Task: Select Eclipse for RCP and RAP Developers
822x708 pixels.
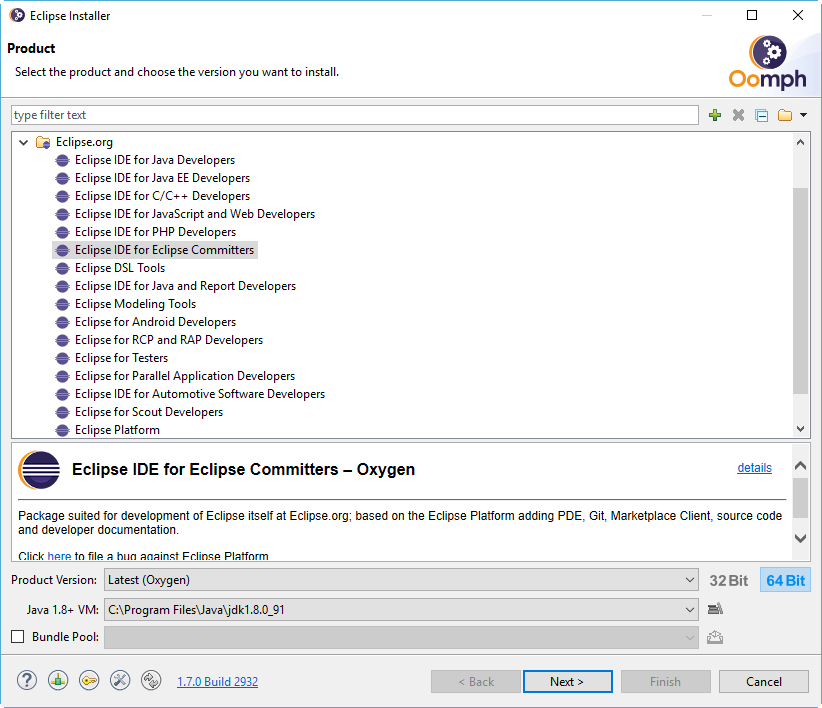Action: coord(159,340)
